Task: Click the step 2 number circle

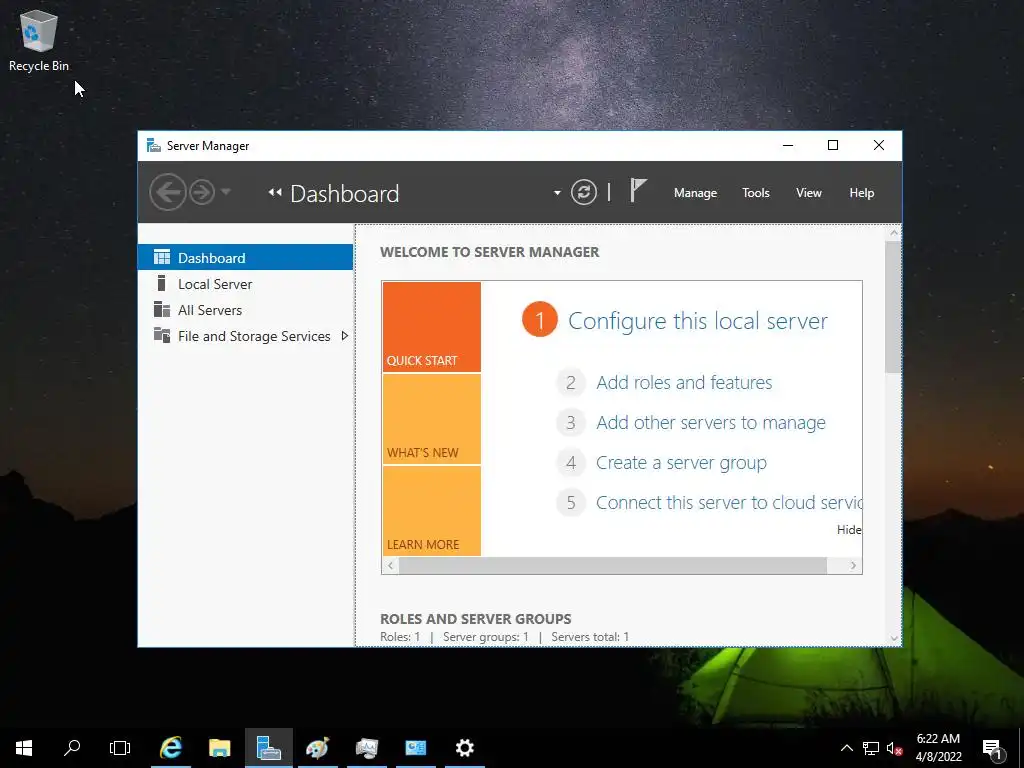Action: 571,383
